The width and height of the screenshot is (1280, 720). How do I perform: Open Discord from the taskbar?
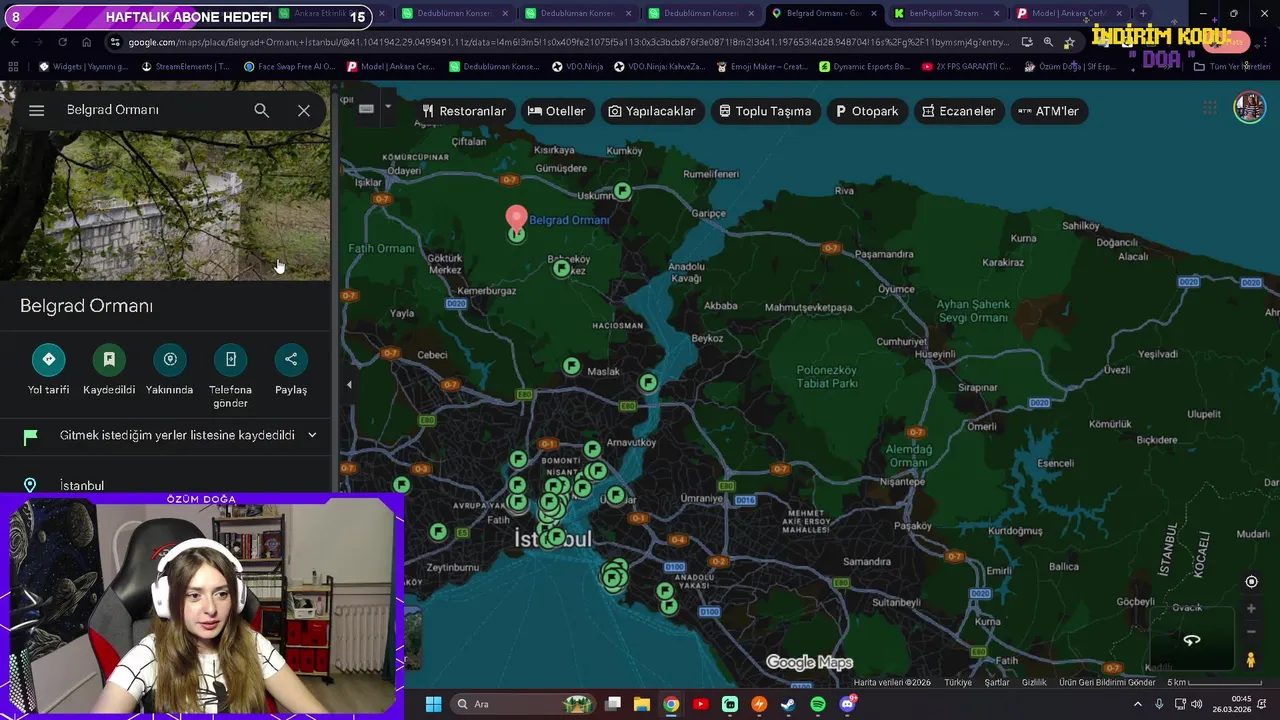pyautogui.click(x=848, y=704)
